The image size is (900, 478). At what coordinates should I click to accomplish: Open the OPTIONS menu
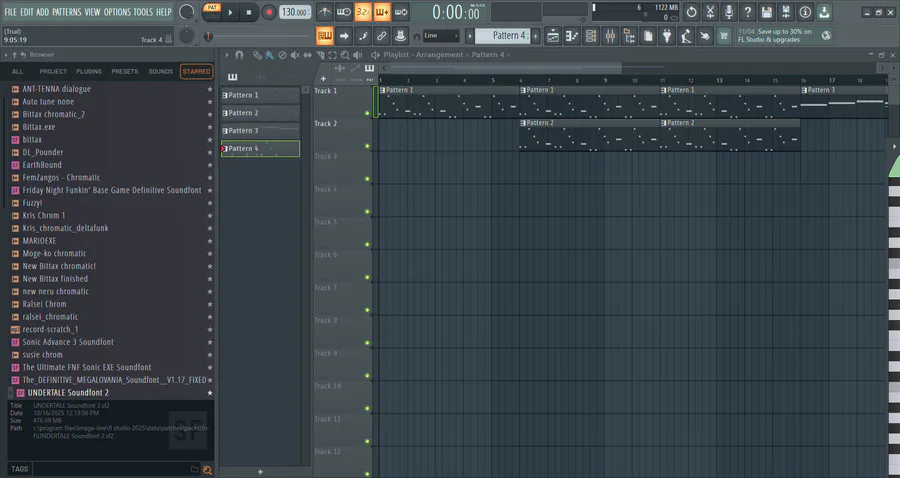(117, 12)
